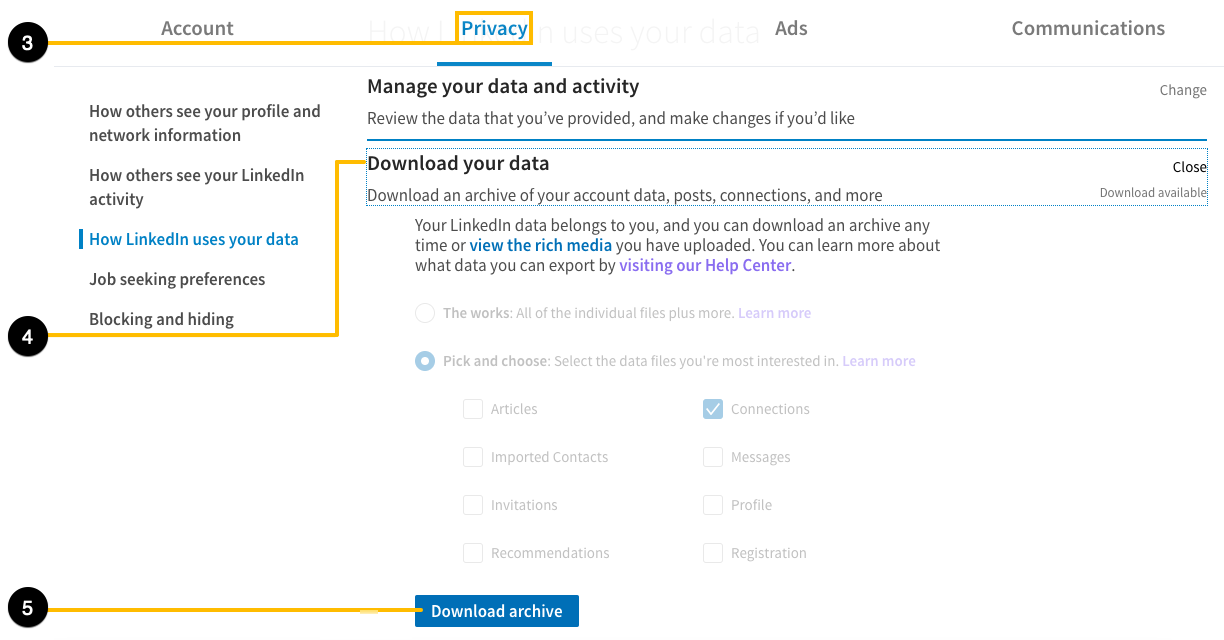Enable the Articles checkbox

(472, 409)
